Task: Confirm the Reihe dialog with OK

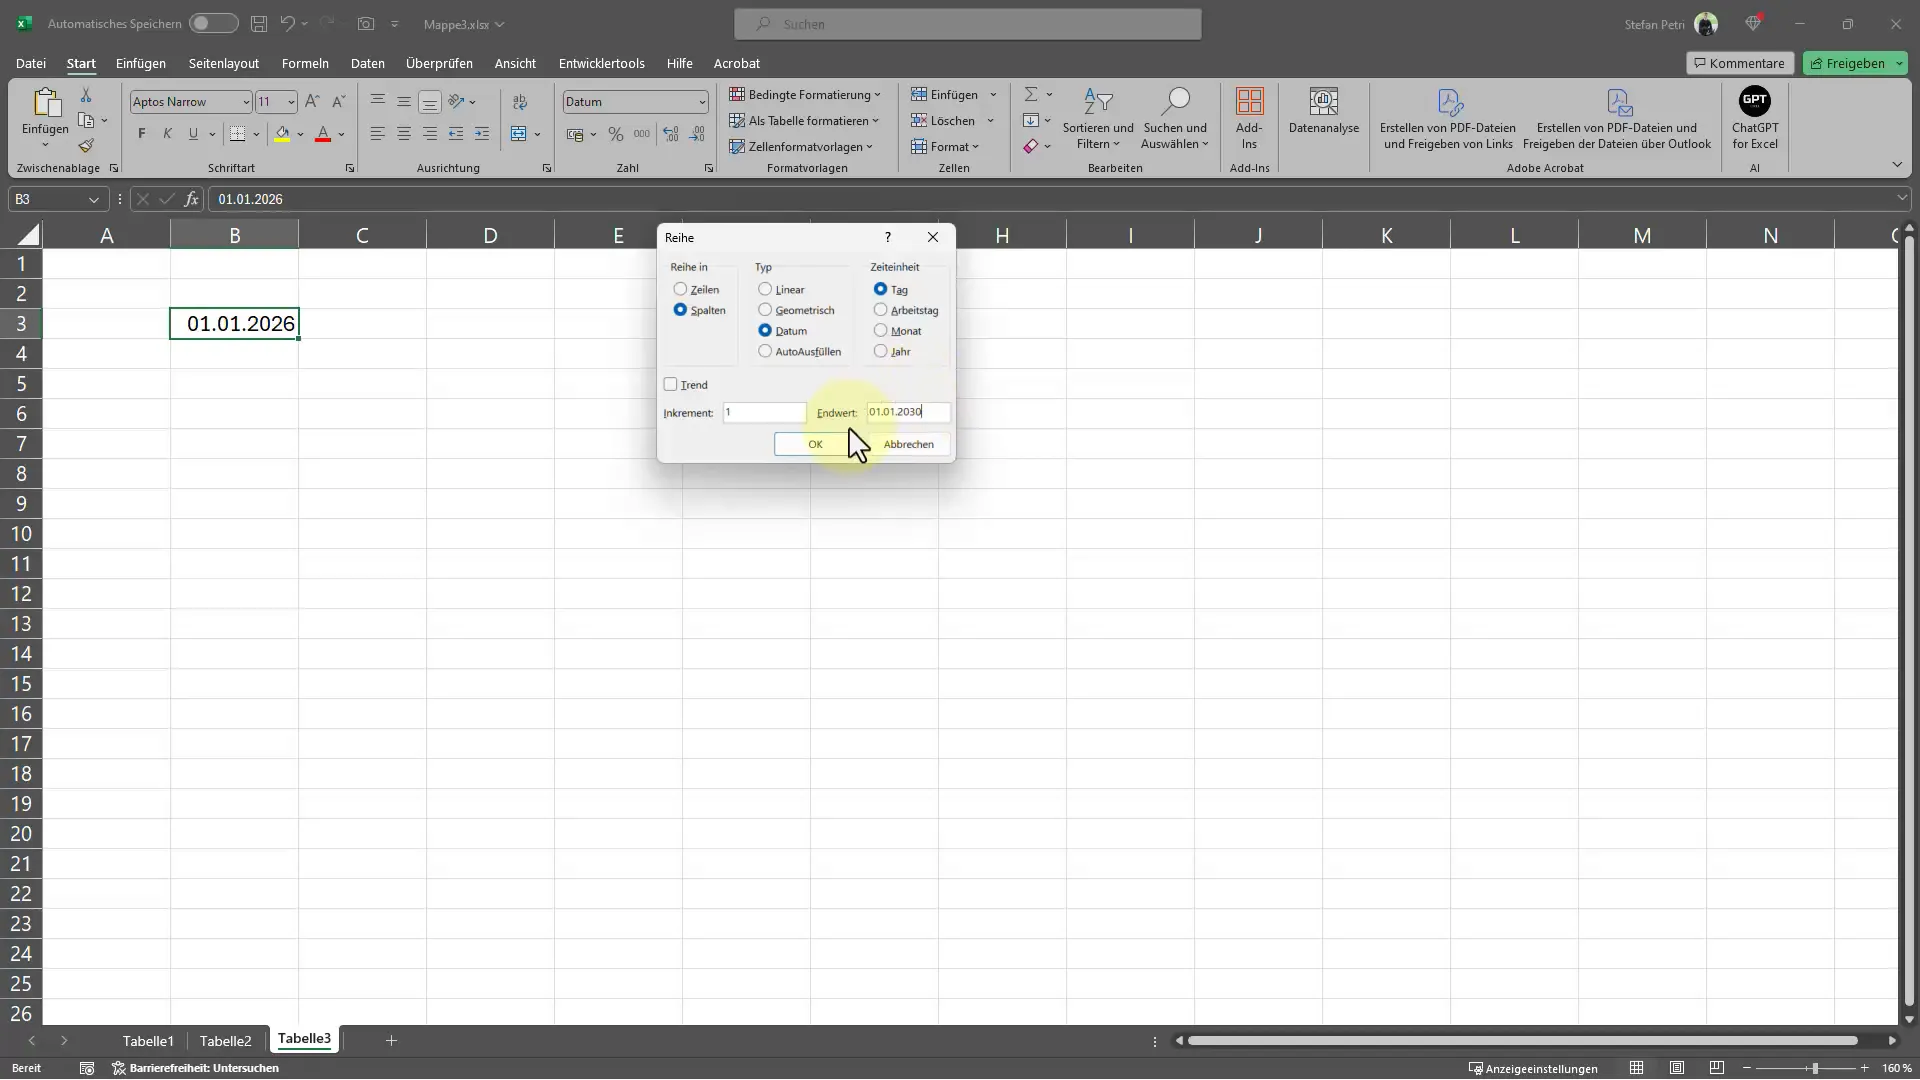Action: point(815,444)
